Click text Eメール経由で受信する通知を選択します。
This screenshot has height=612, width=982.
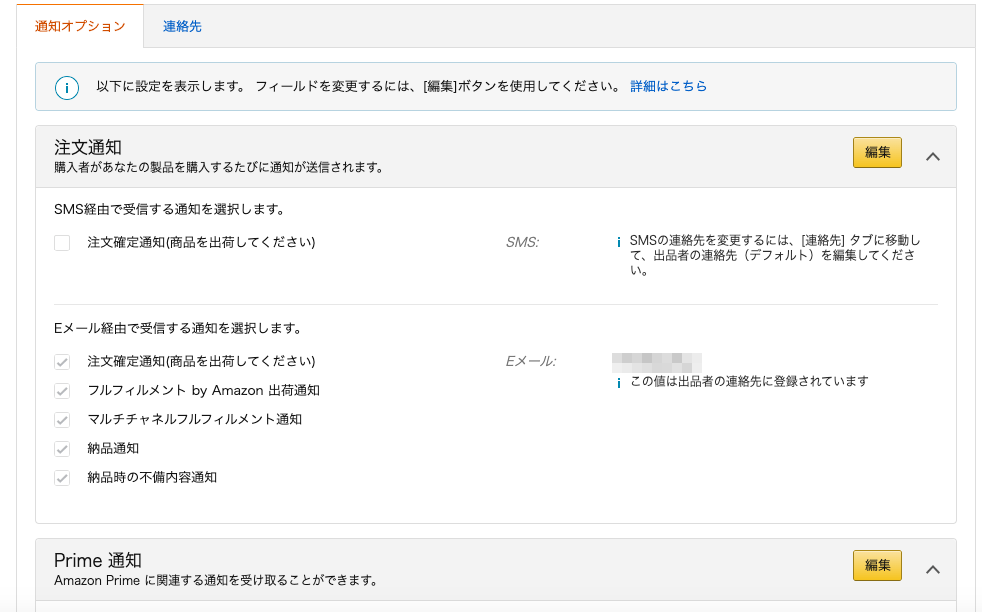pyautogui.click(x=179, y=328)
